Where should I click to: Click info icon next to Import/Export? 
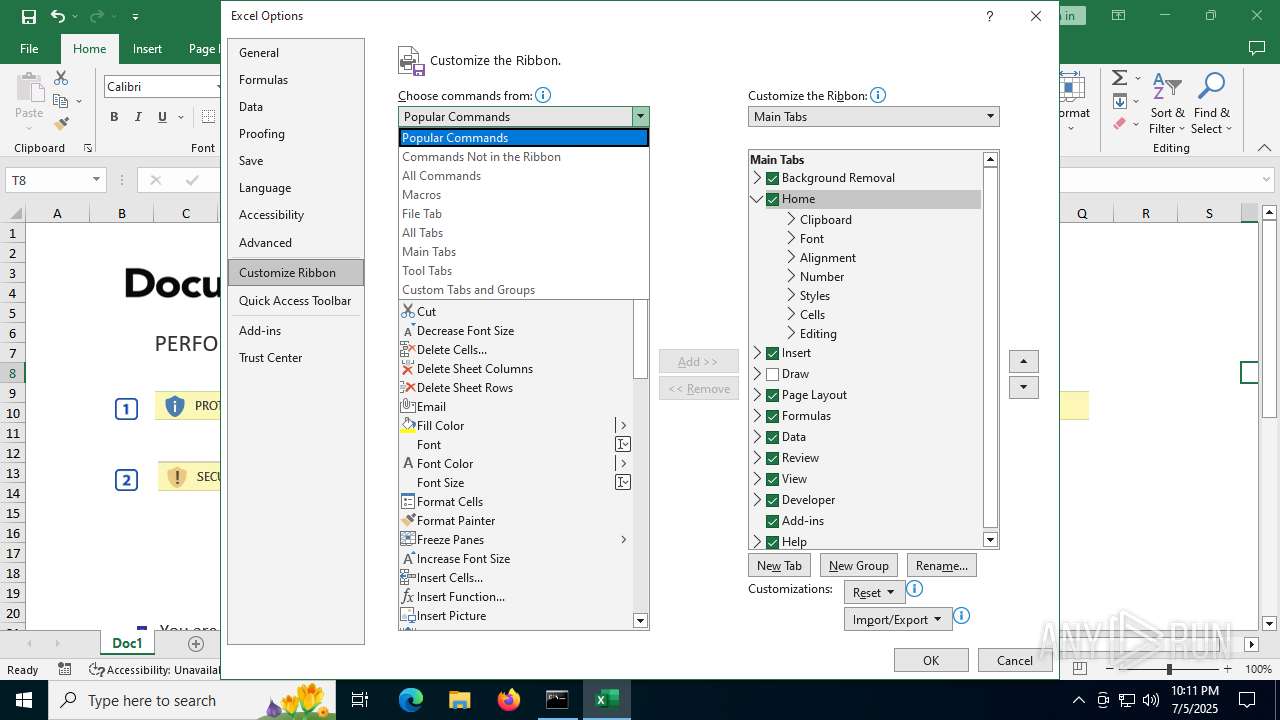961,616
